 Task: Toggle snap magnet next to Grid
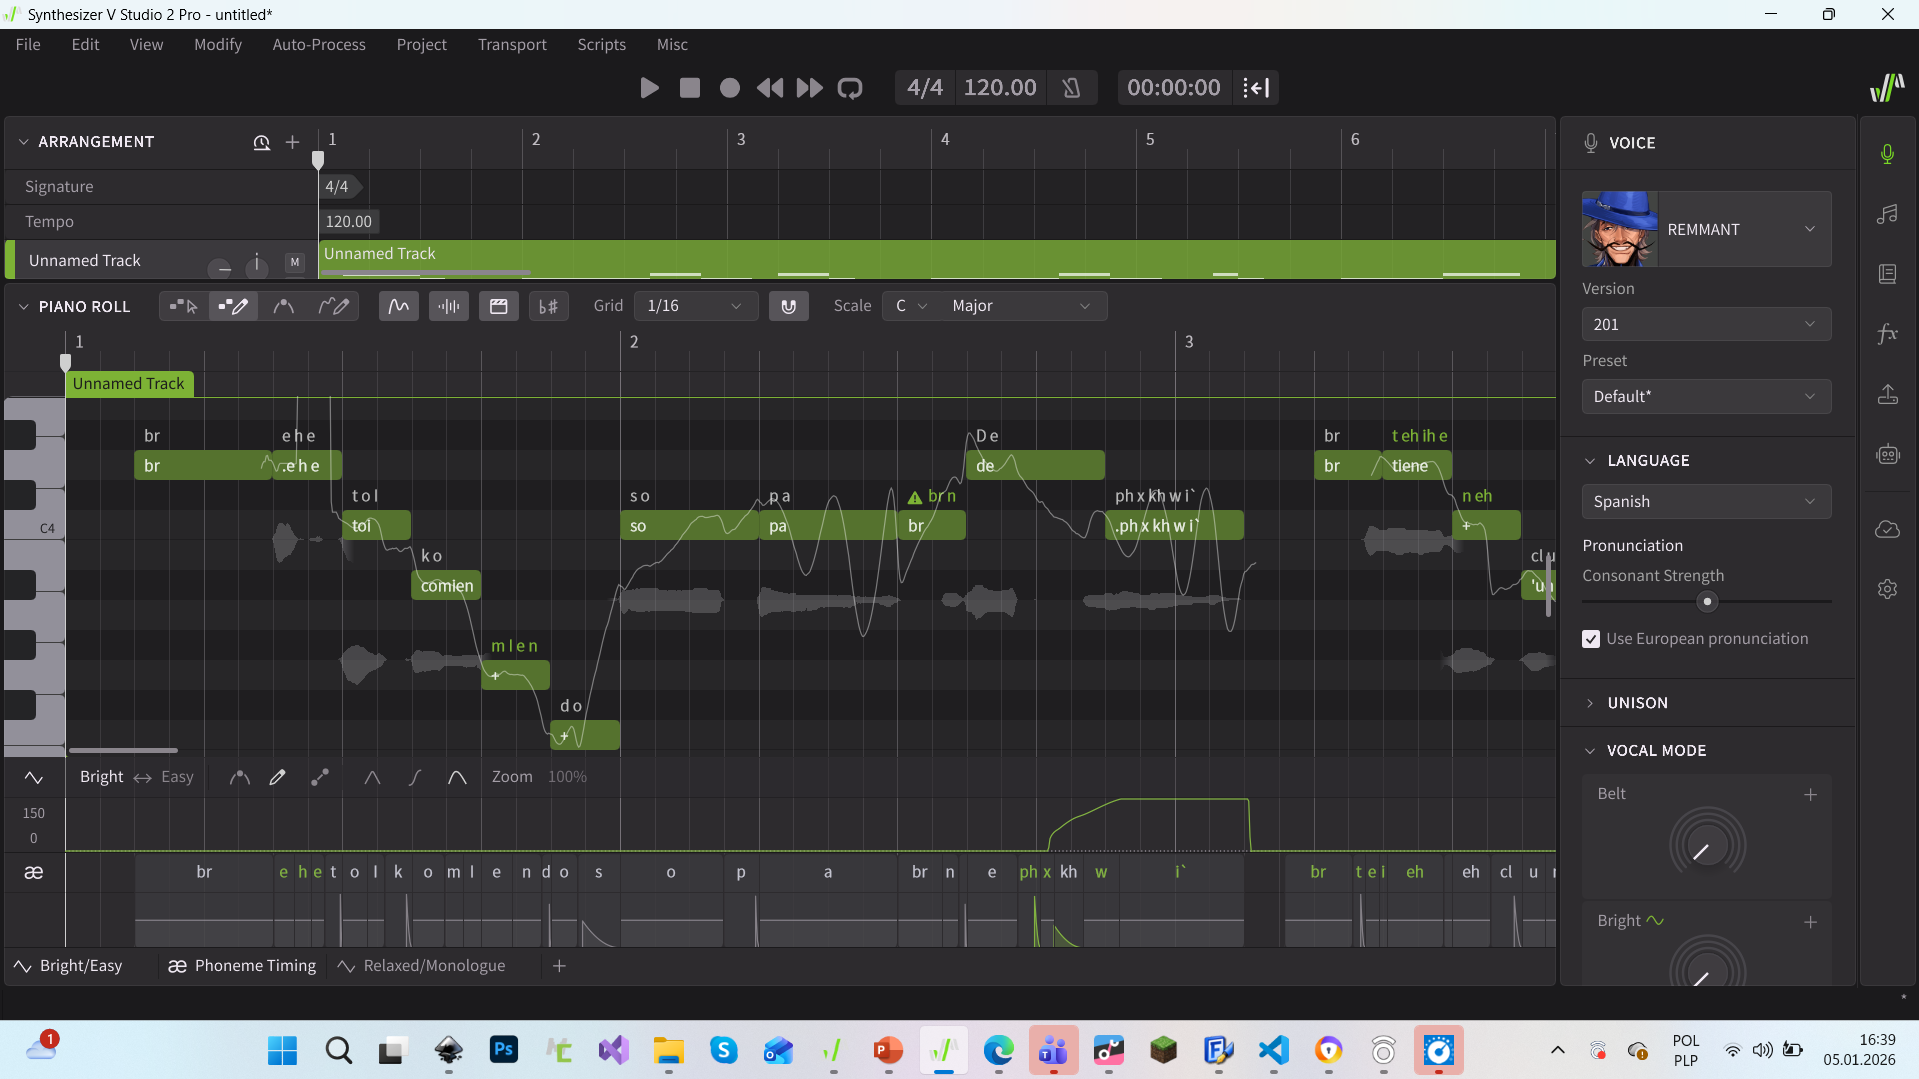pos(789,306)
